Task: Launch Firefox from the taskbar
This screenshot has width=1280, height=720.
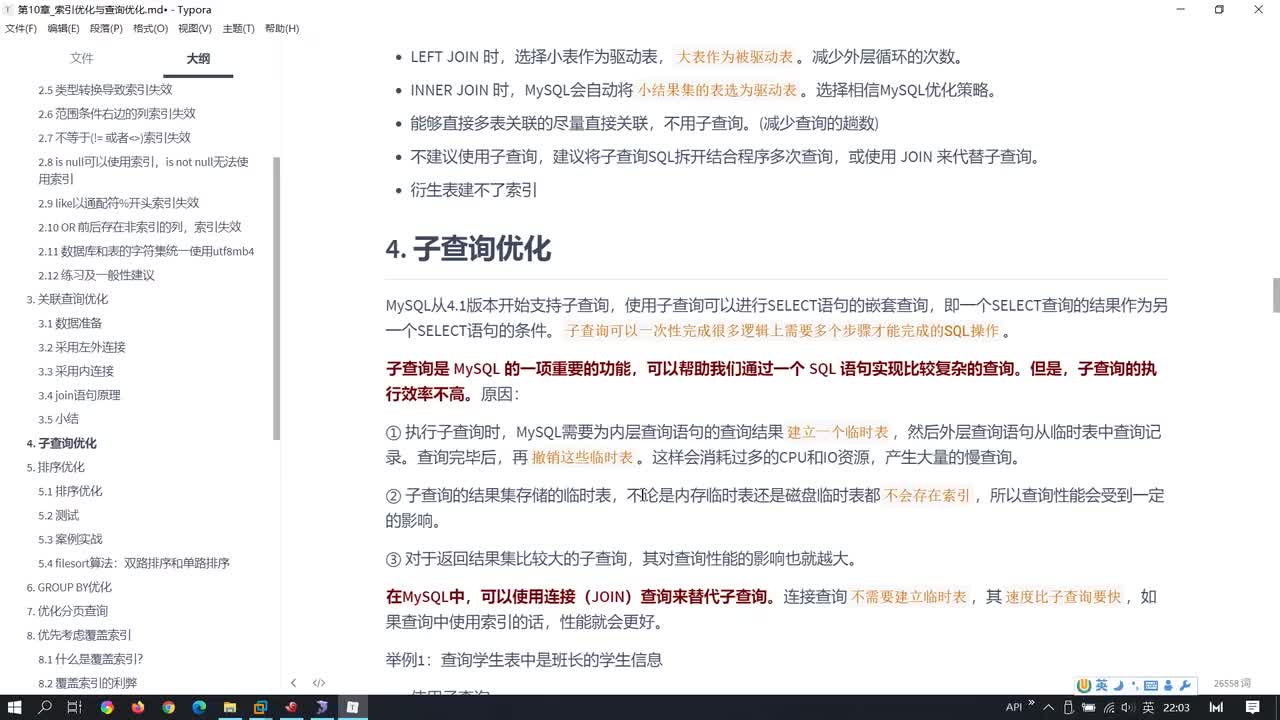Action: (x=137, y=707)
